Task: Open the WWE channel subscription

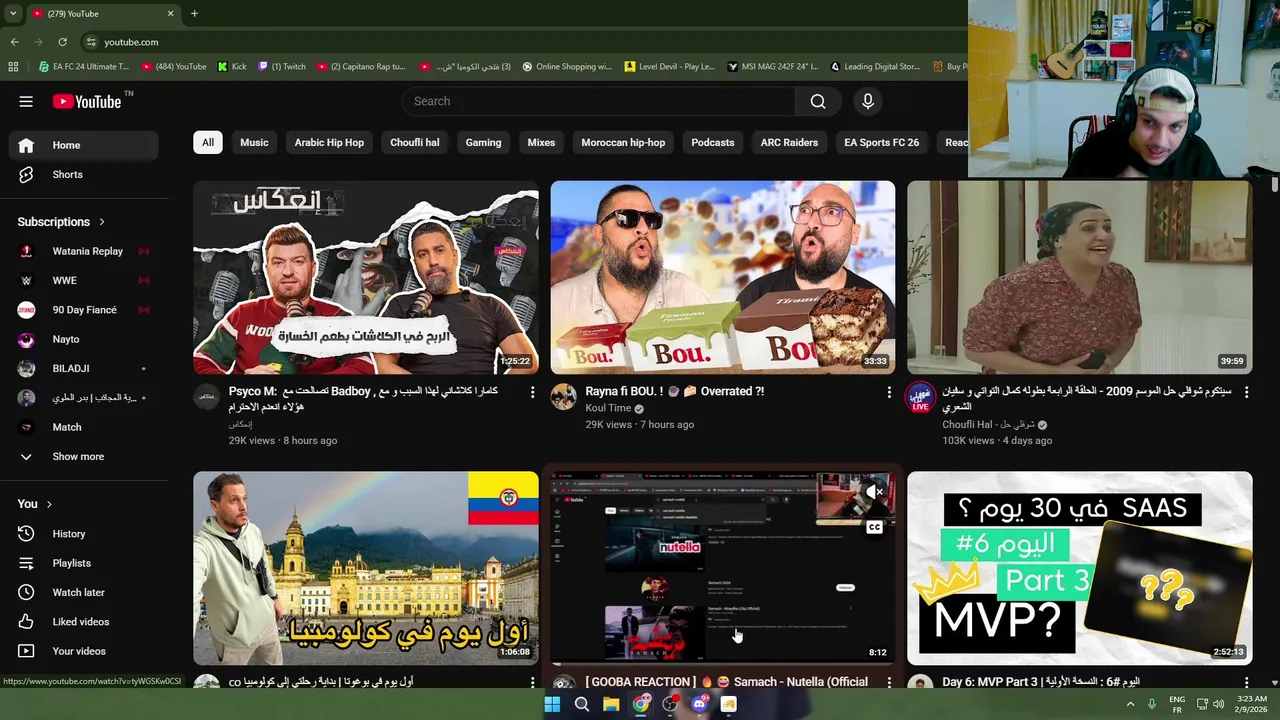Action: [84, 281]
